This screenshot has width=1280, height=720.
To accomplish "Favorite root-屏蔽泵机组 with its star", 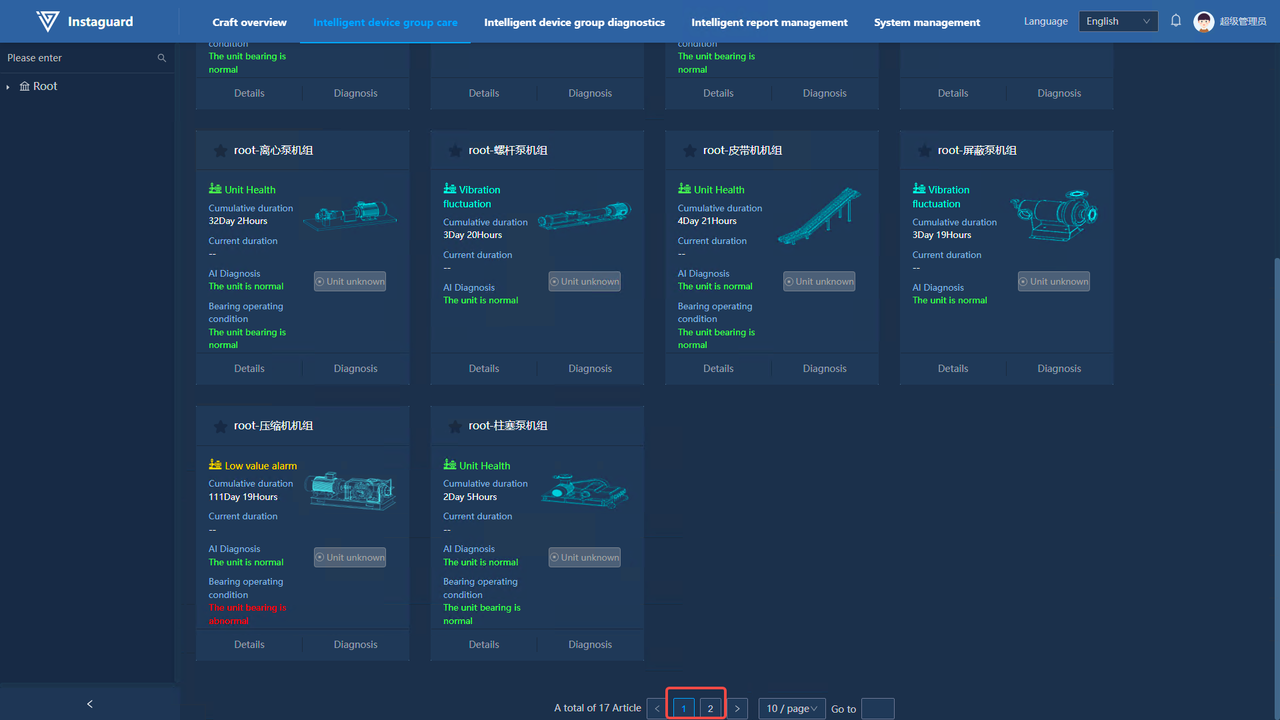I will (924, 150).
